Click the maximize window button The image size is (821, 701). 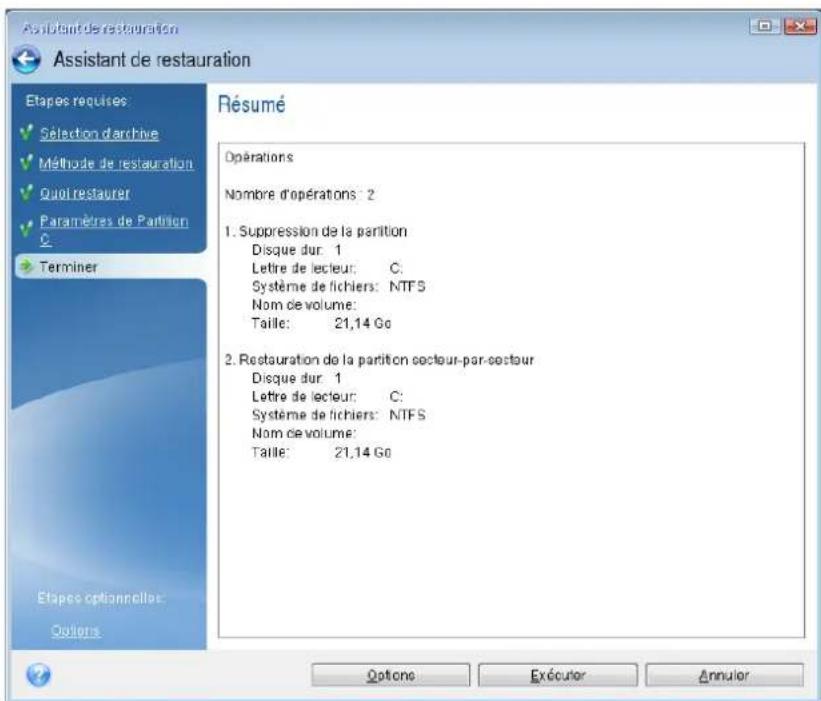pos(765,26)
